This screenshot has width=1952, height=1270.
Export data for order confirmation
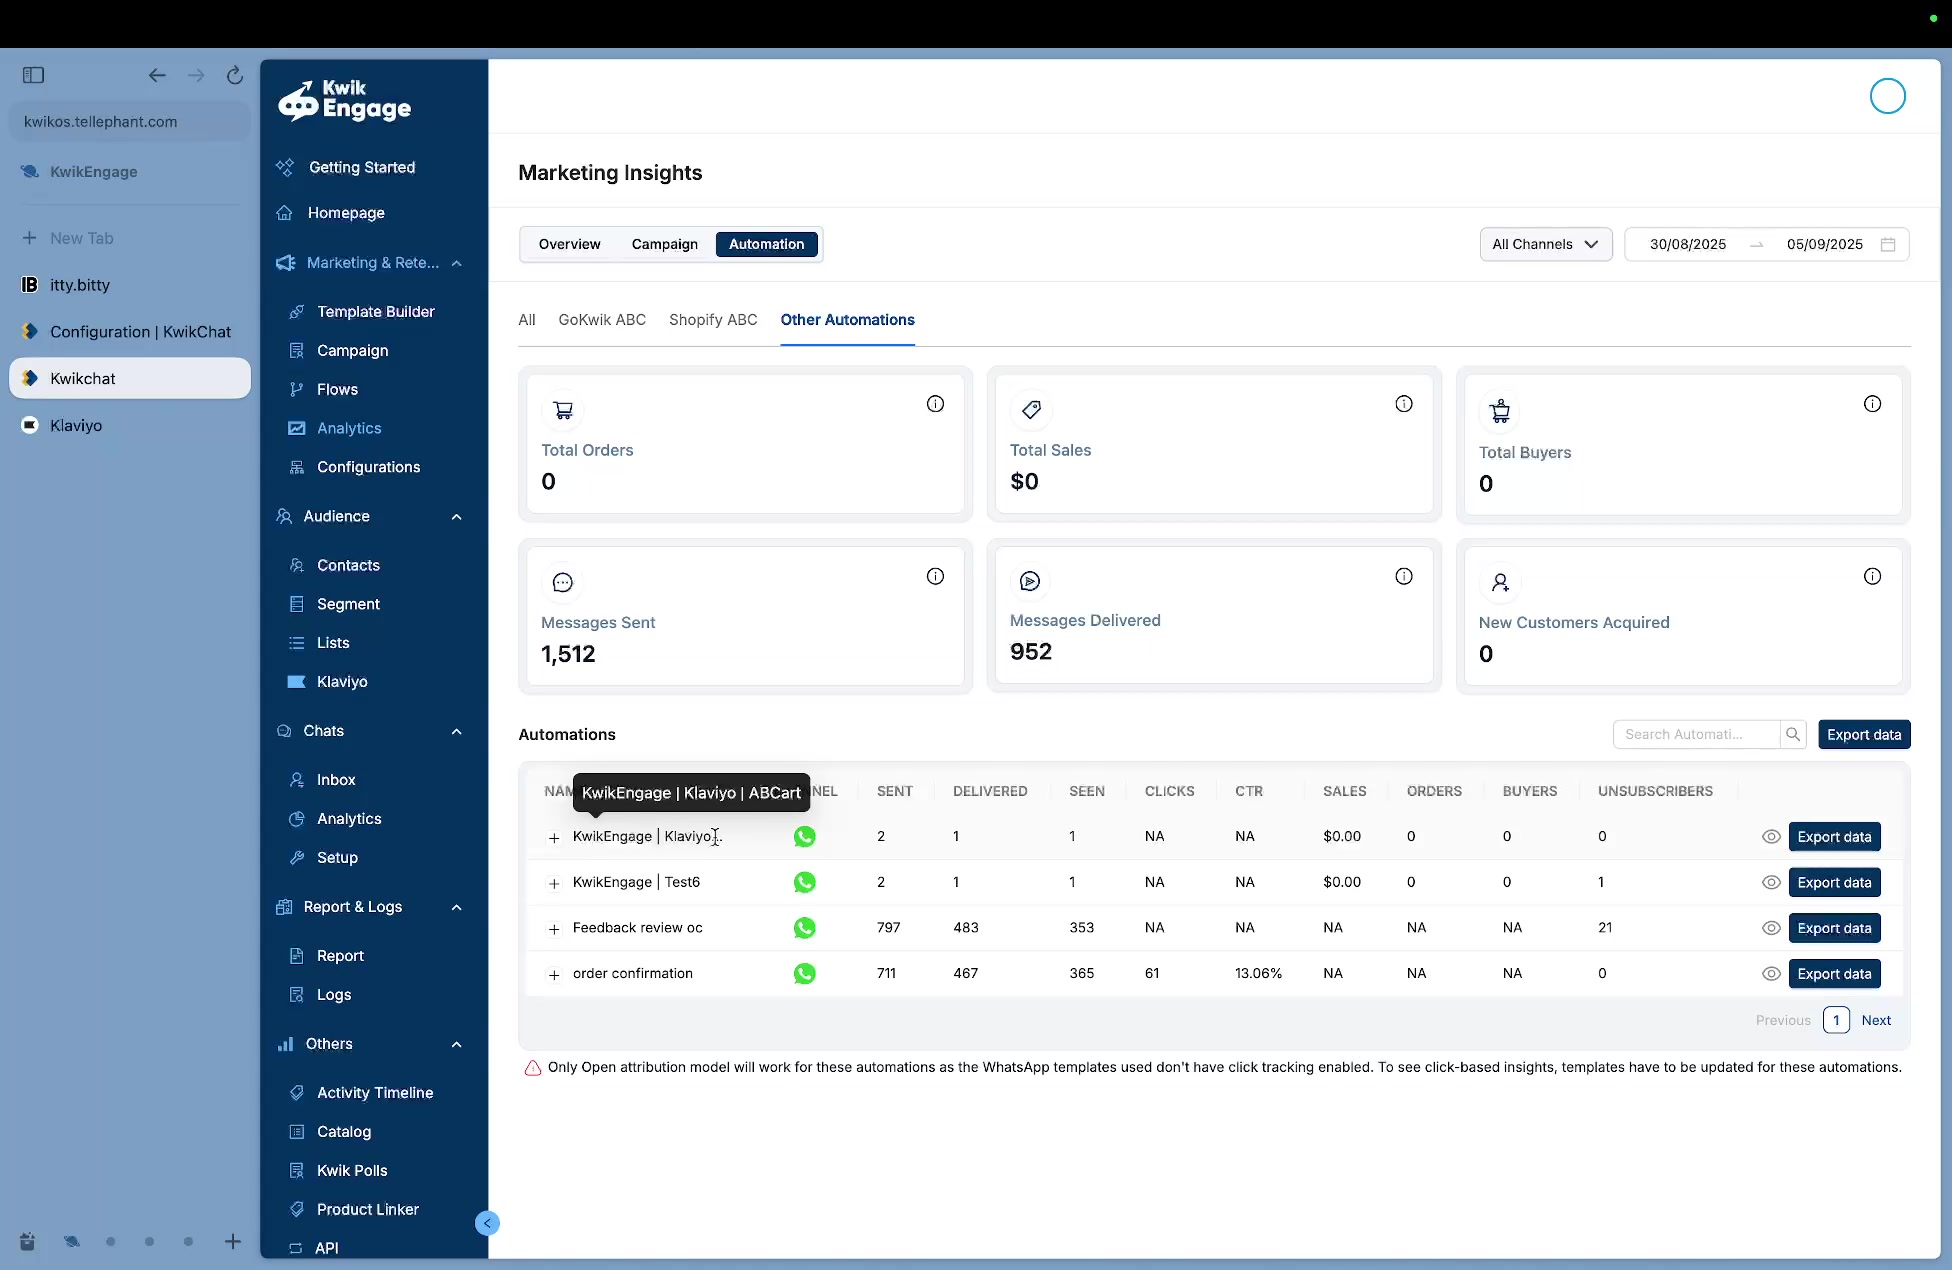[x=1834, y=974]
